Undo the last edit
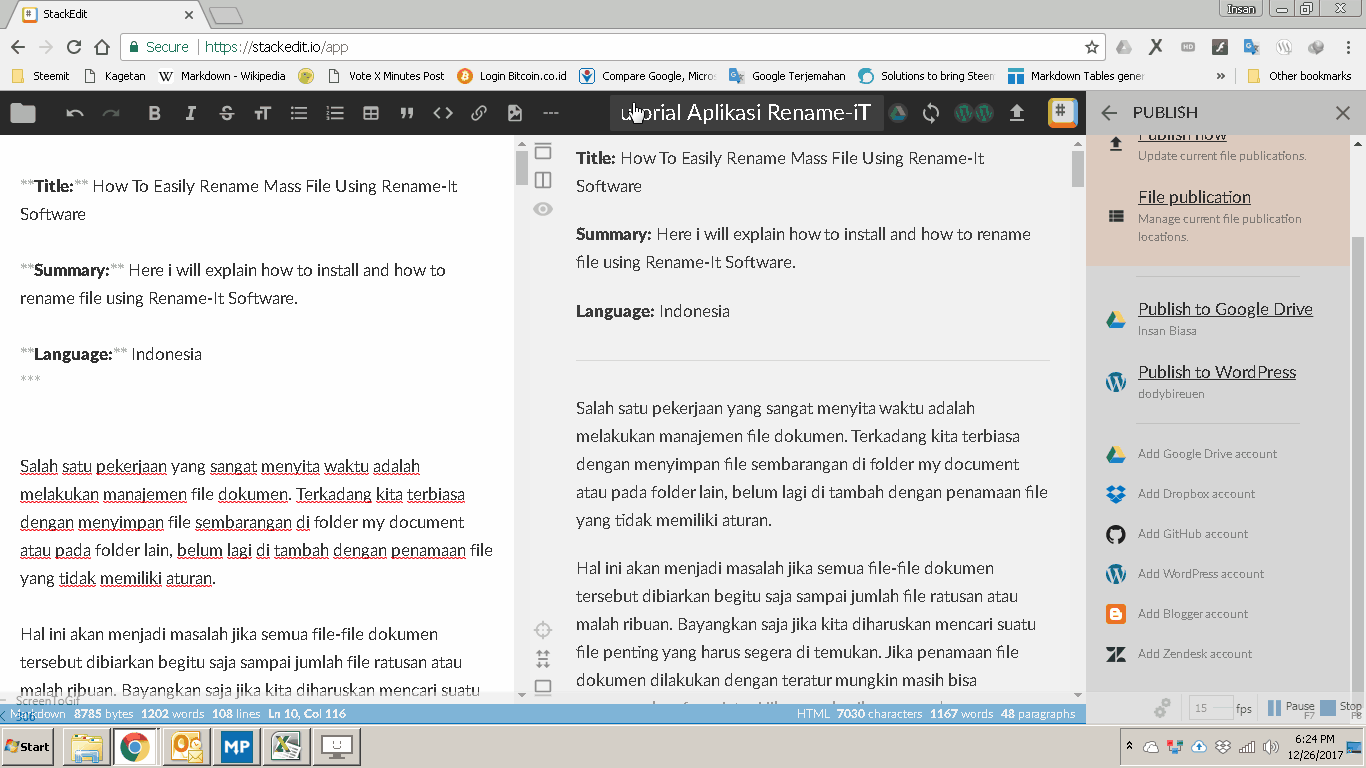Viewport: 1366px width, 768px height. (x=75, y=113)
